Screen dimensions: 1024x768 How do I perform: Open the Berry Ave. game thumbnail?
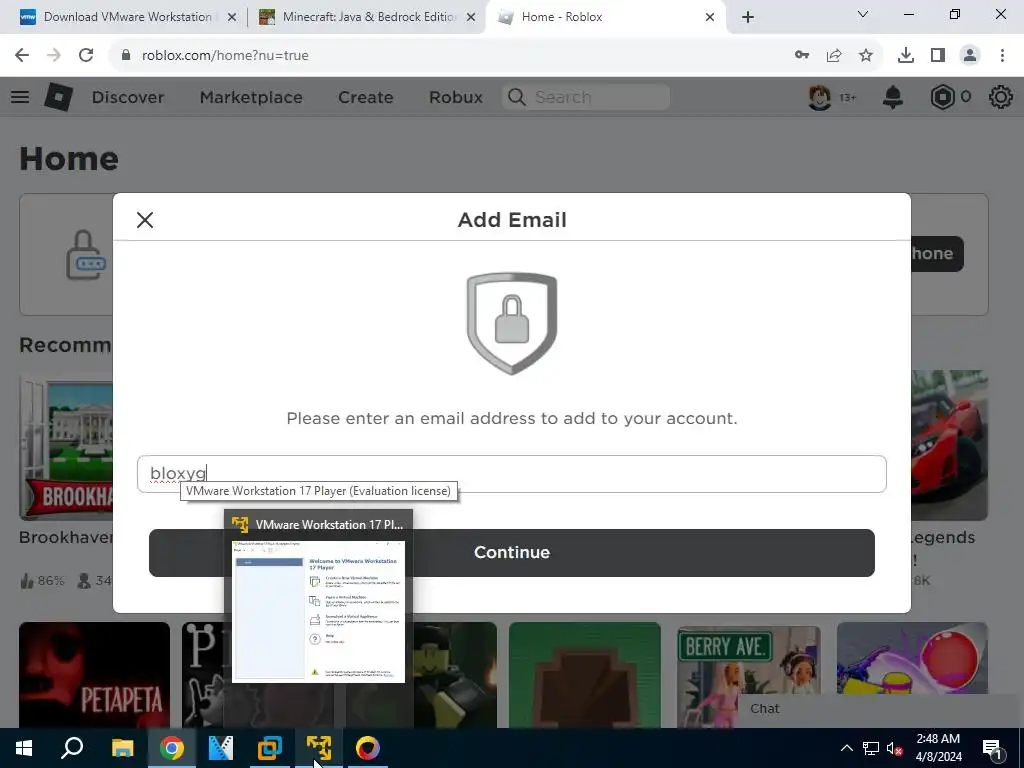pos(748,675)
